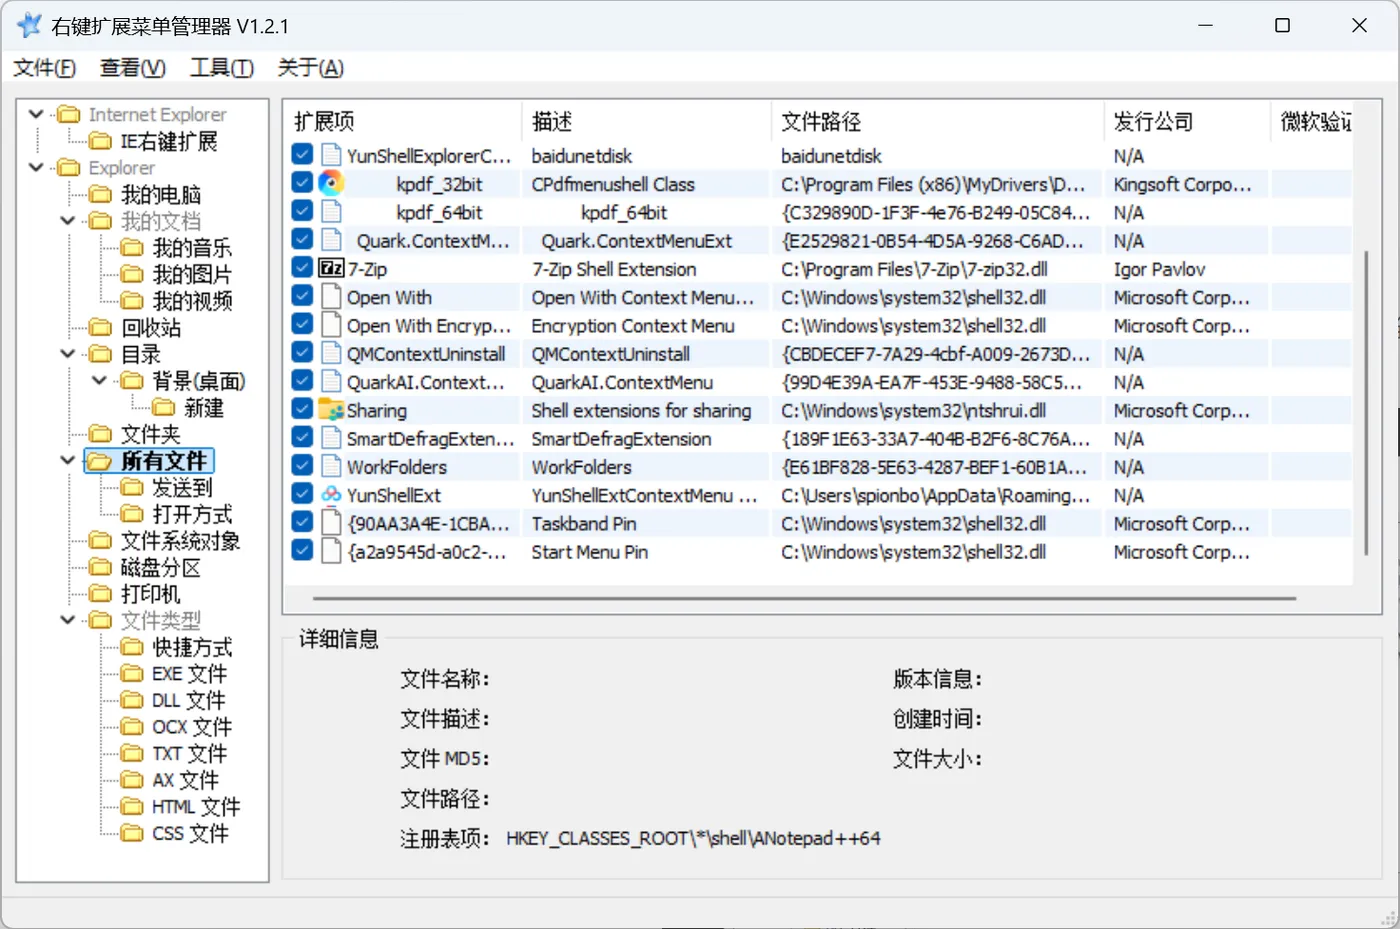The image size is (1400, 929).
Task: Uncheck the Sharing extension checkbox
Action: click(x=302, y=408)
